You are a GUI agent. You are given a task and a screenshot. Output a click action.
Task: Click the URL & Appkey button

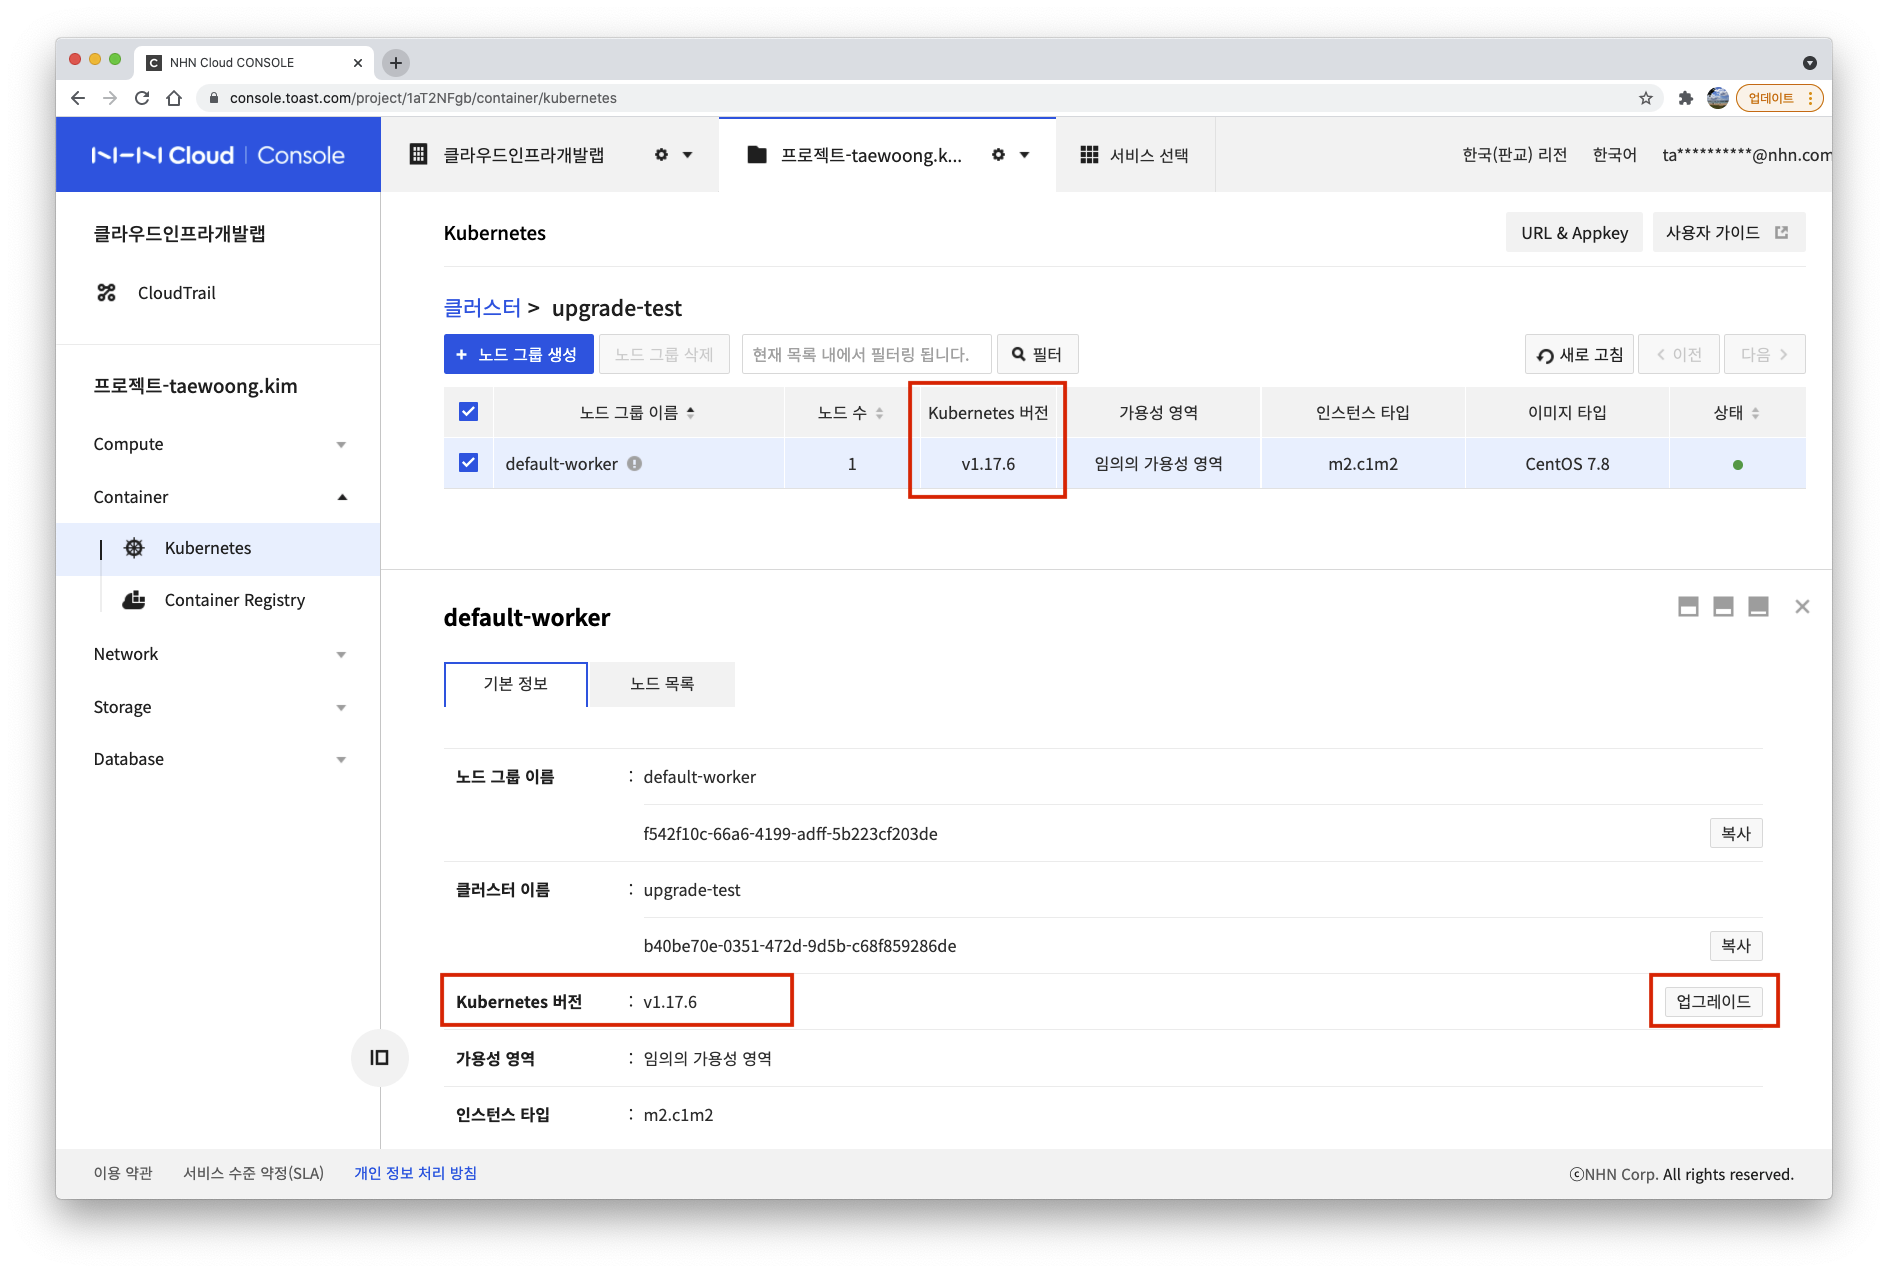(1574, 233)
